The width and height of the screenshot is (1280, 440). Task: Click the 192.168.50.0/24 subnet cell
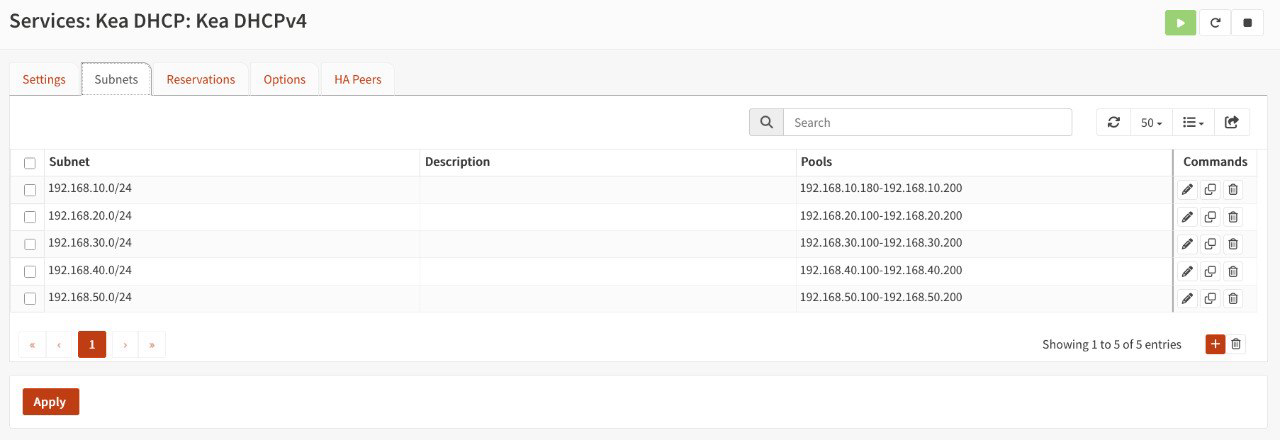(x=232, y=298)
